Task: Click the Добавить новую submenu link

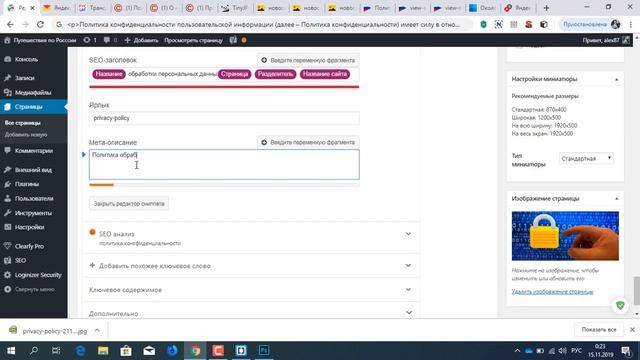Action: click(26, 135)
